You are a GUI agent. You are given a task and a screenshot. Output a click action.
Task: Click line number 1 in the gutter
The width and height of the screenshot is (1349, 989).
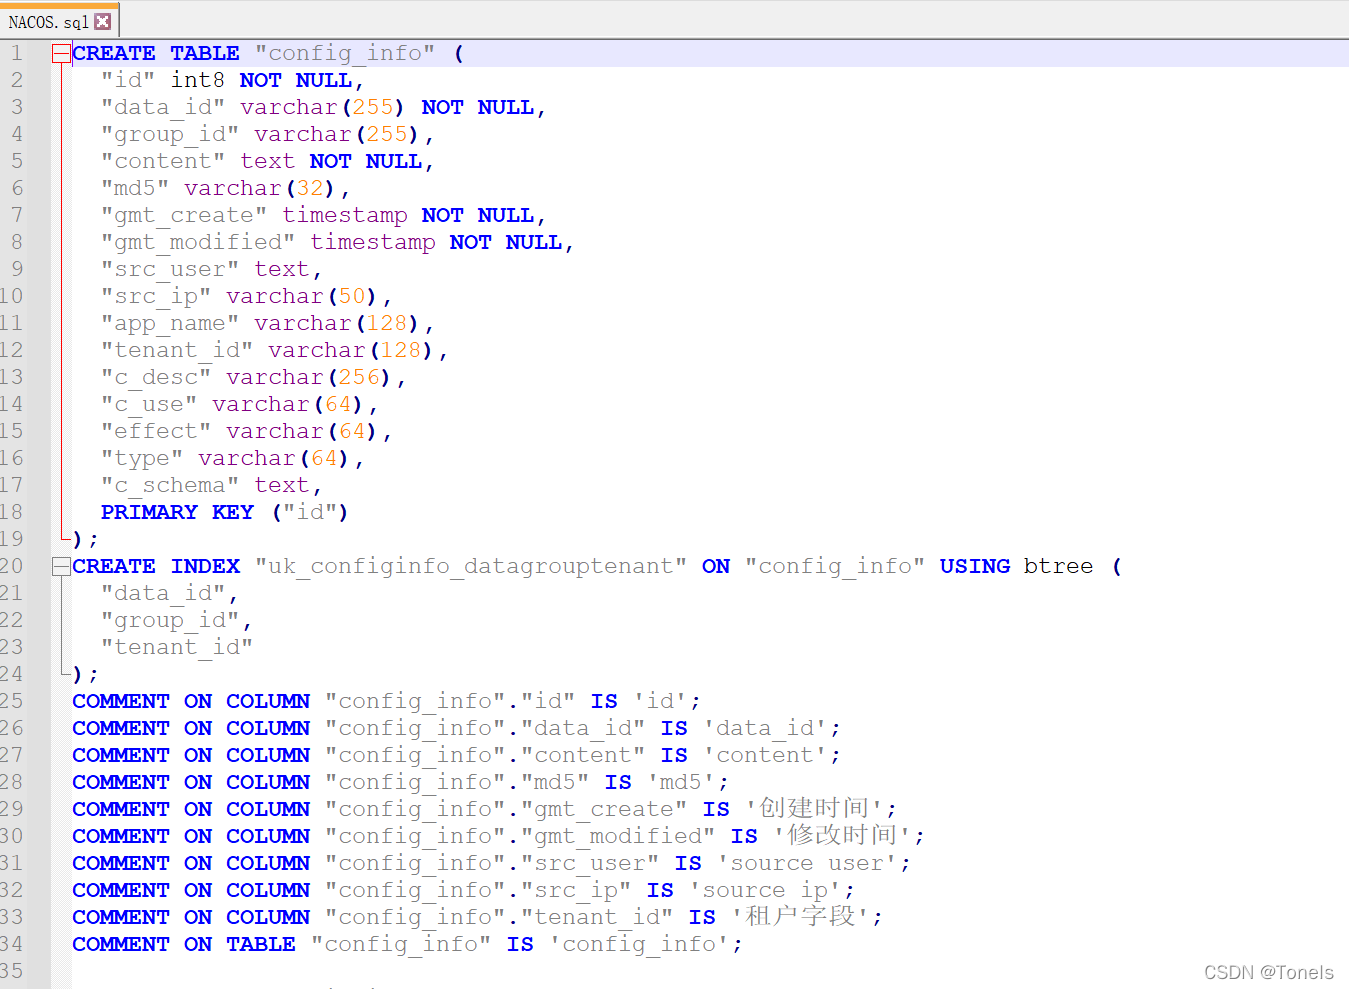tap(18, 53)
